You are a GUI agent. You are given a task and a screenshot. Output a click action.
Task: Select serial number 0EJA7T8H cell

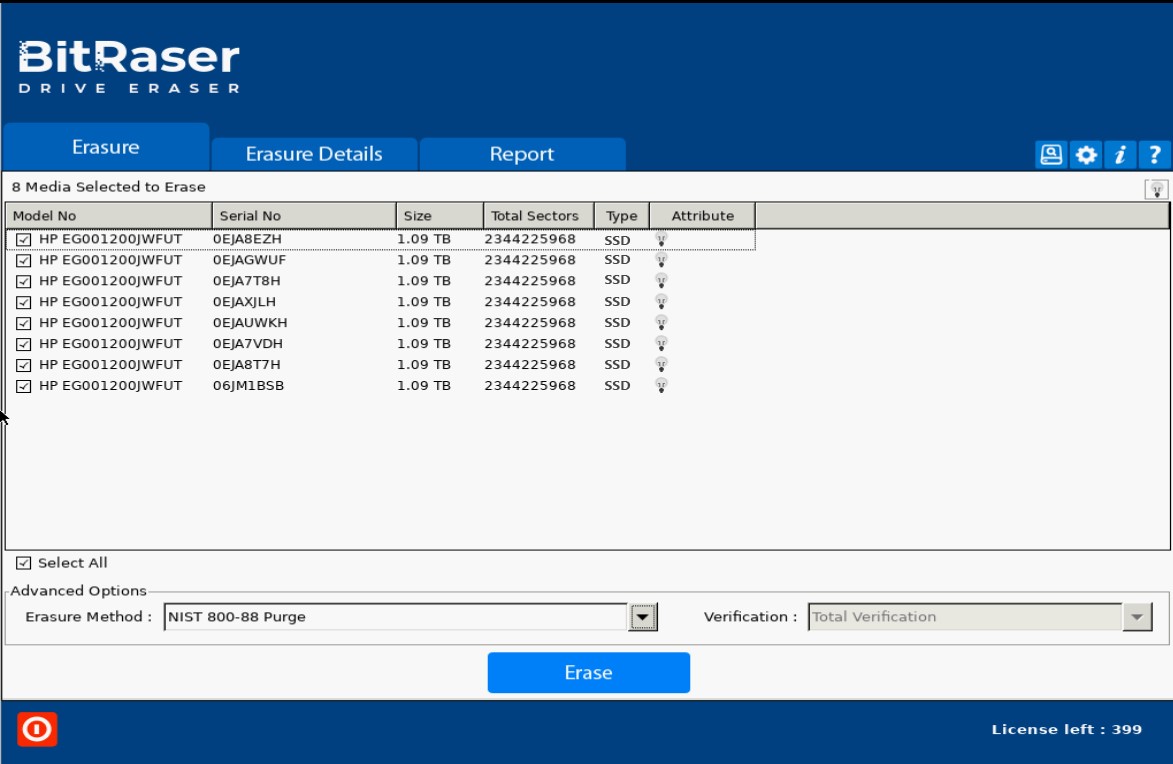[x=247, y=281]
